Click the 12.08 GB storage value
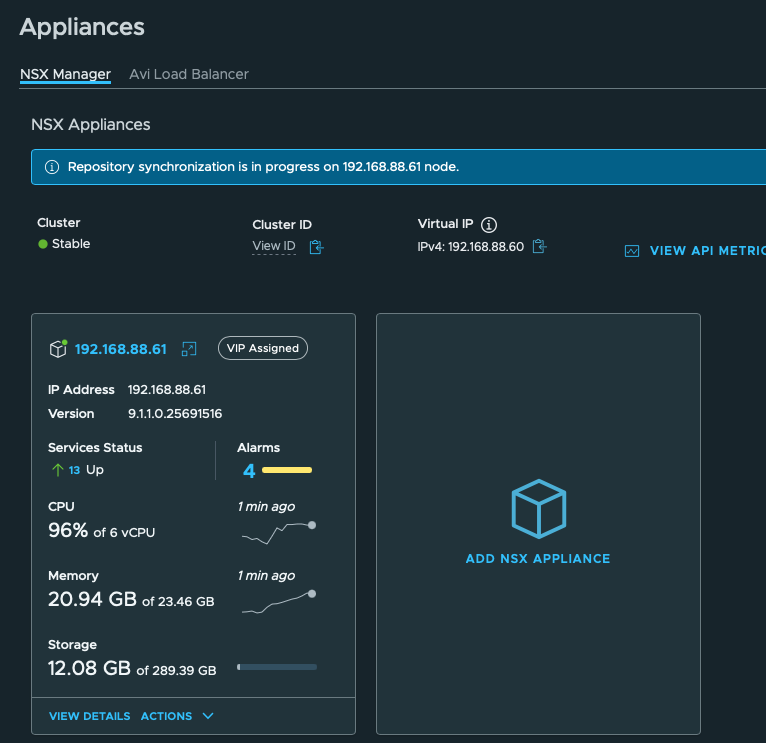The height and width of the screenshot is (743, 766). point(89,668)
